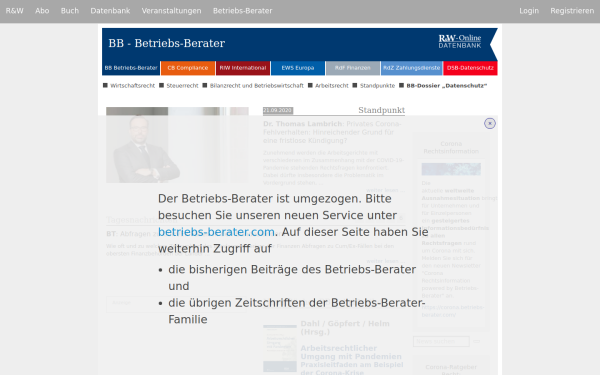Switch to the RIW International tab
Viewport: 600px width, 375px height.
[243, 68]
